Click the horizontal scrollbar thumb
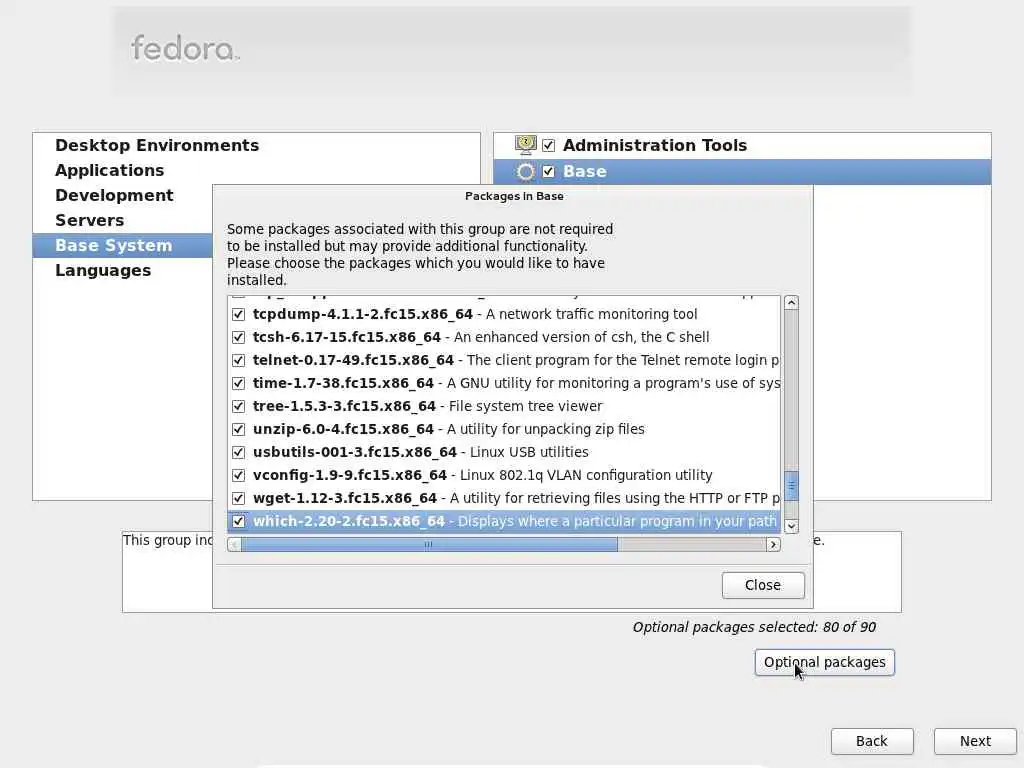 429,545
